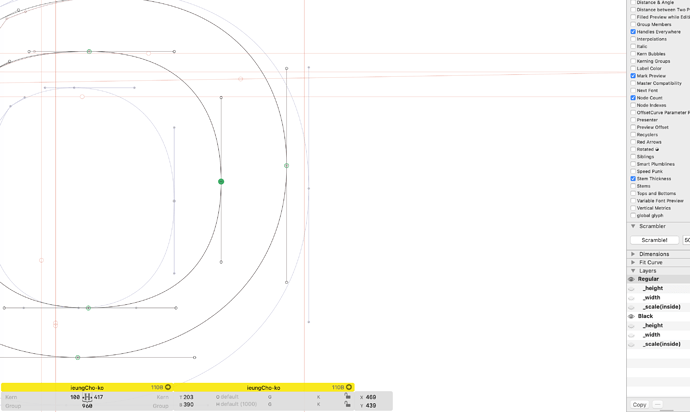Show the _scale(inside) layer under Regular
Screen dimensions: 690x412
coord(631,307)
